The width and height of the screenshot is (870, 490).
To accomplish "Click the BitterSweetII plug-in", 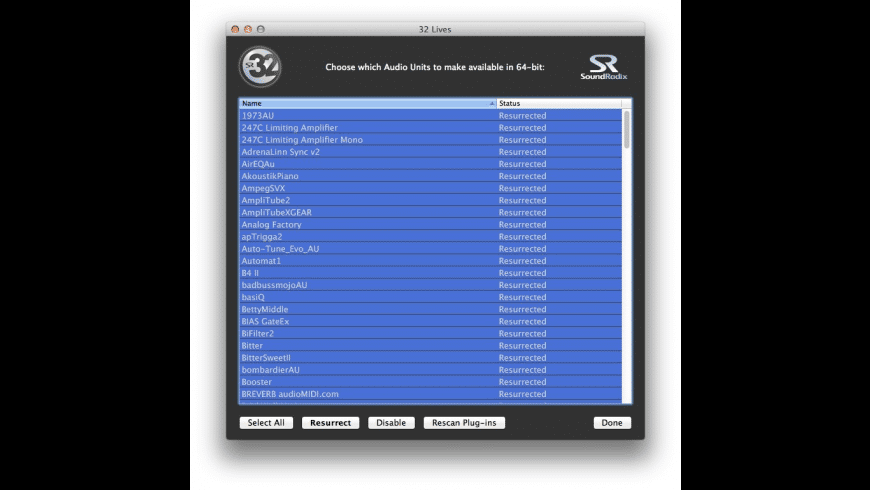I will tap(431, 358).
